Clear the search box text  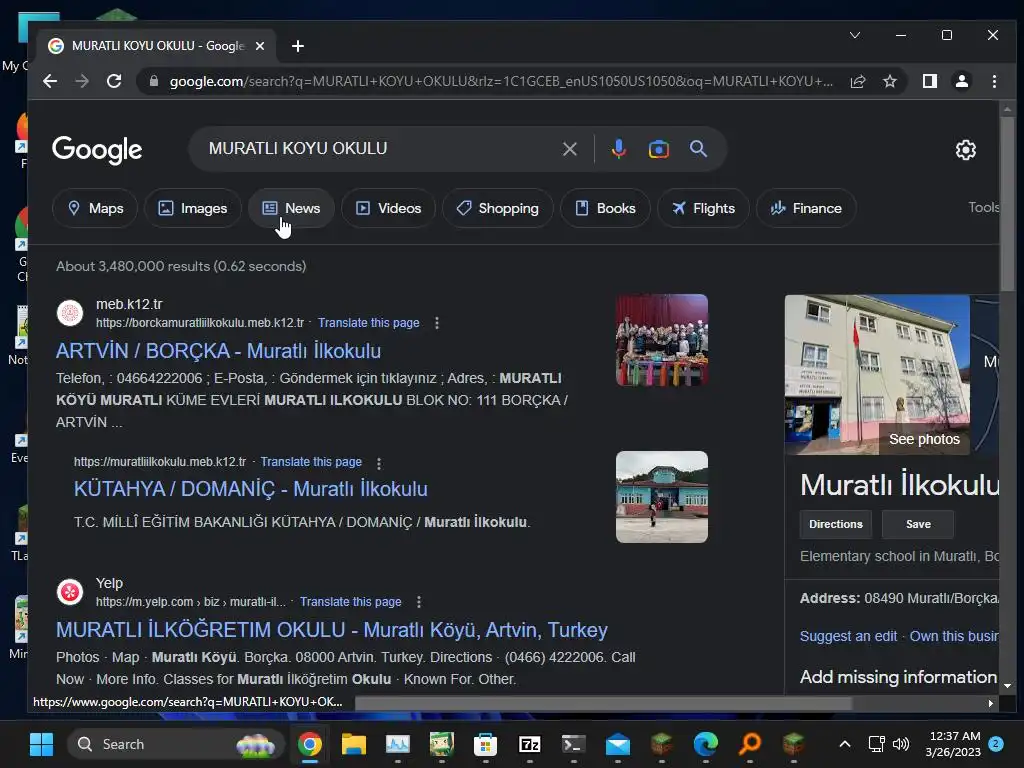(x=569, y=149)
